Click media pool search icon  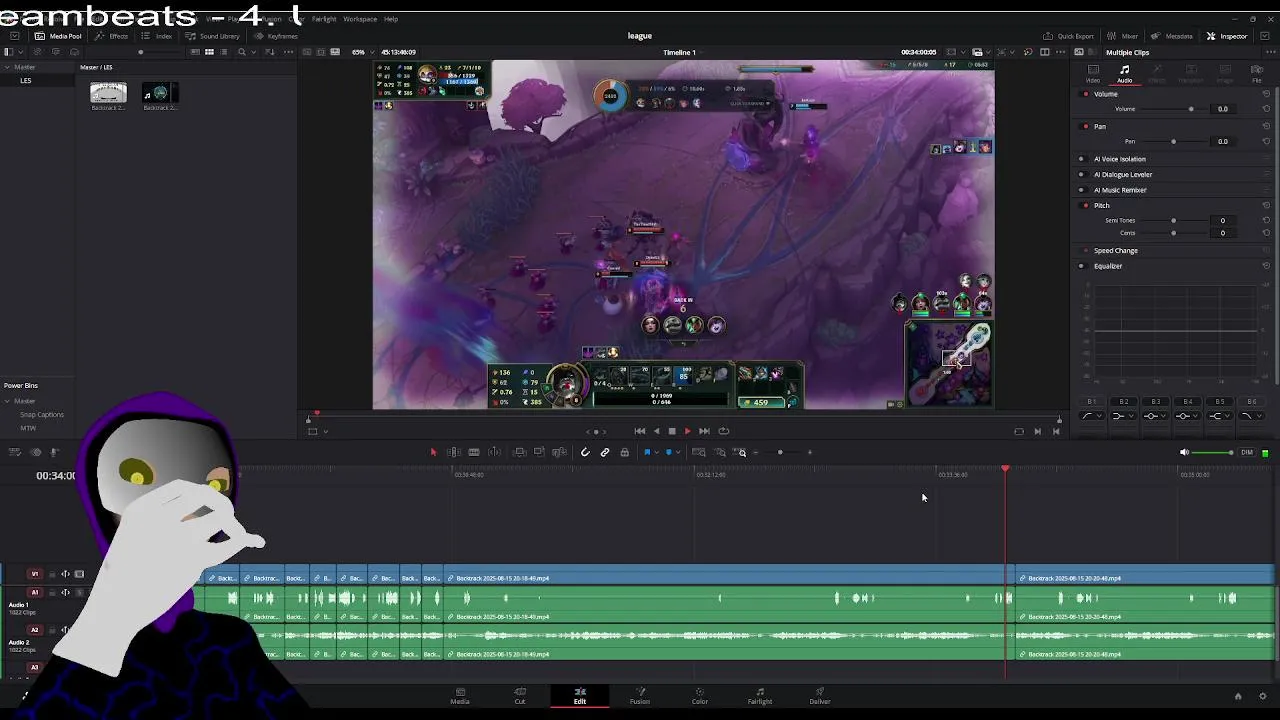click(x=242, y=52)
